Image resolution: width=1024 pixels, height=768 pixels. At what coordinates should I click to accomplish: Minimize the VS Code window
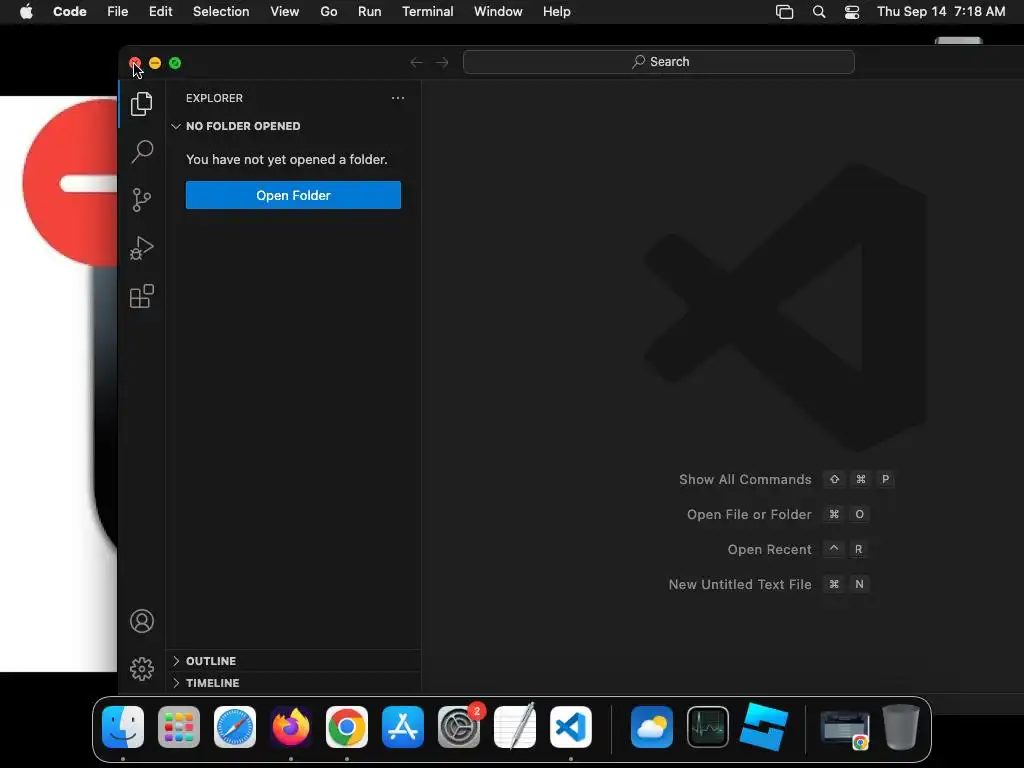pyautogui.click(x=155, y=63)
